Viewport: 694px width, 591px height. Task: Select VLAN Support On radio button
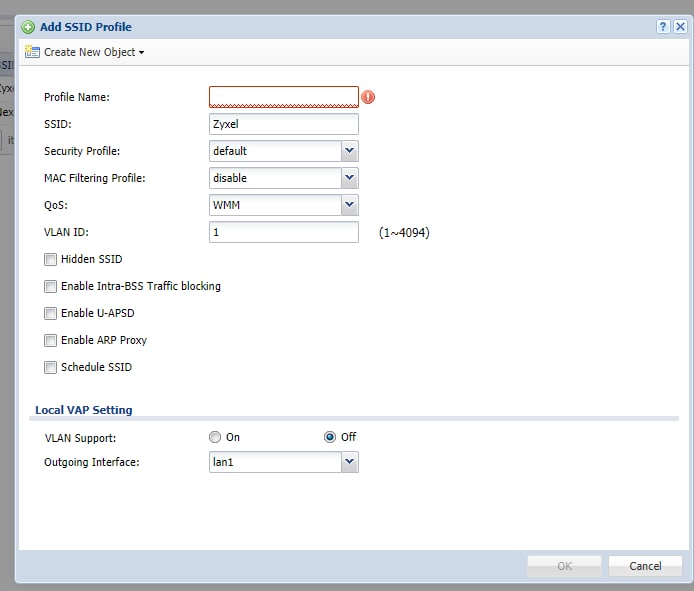215,437
